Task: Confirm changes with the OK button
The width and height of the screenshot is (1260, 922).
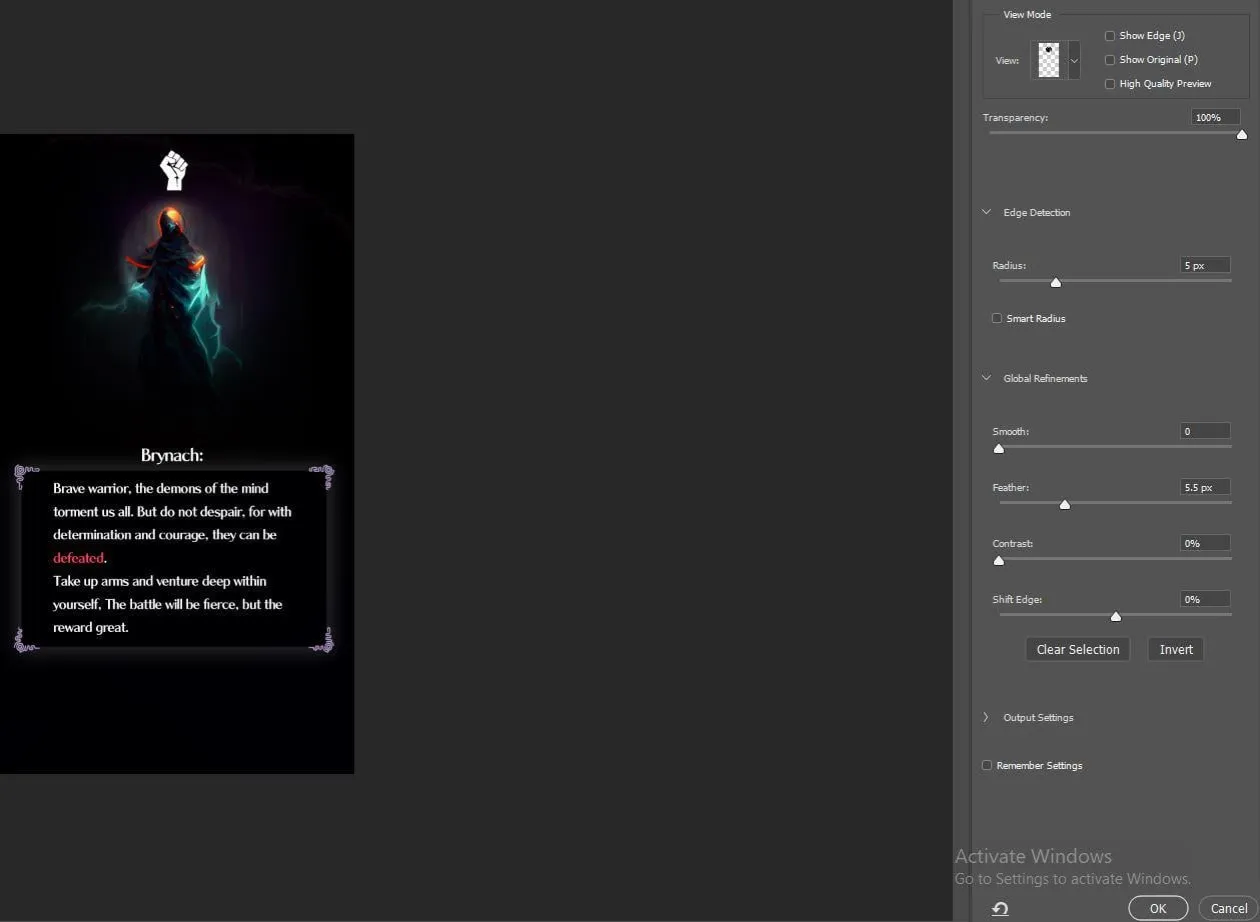Action: pos(1157,908)
